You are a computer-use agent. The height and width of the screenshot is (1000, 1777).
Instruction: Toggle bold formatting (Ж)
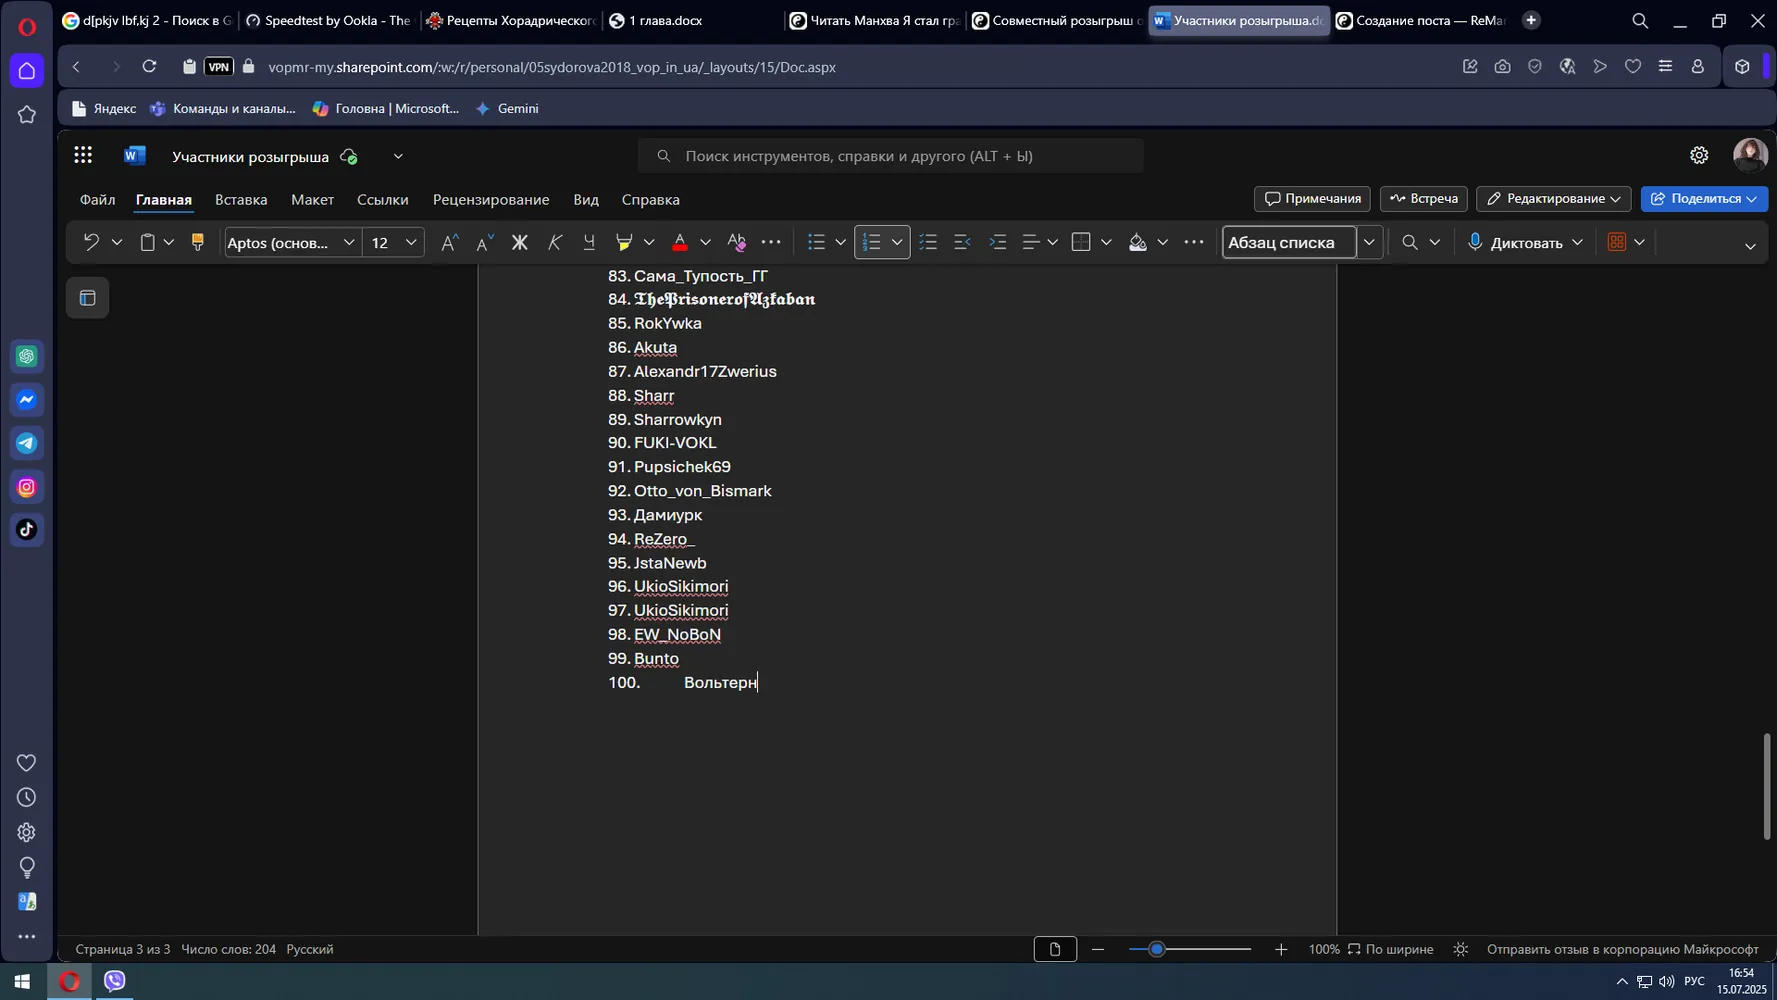pos(519,242)
